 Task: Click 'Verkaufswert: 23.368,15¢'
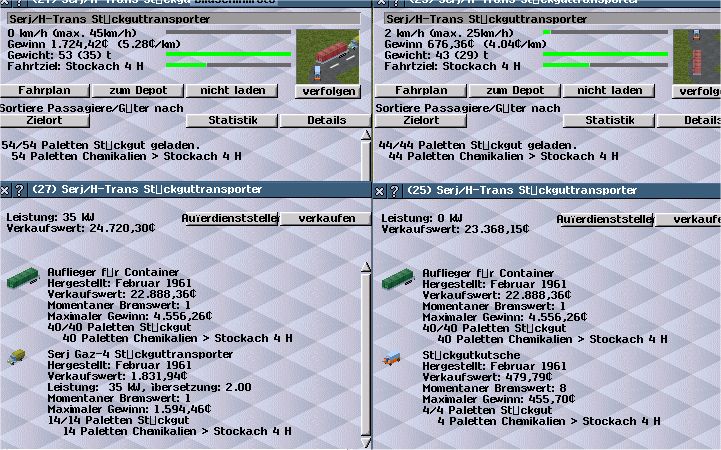[455, 229]
